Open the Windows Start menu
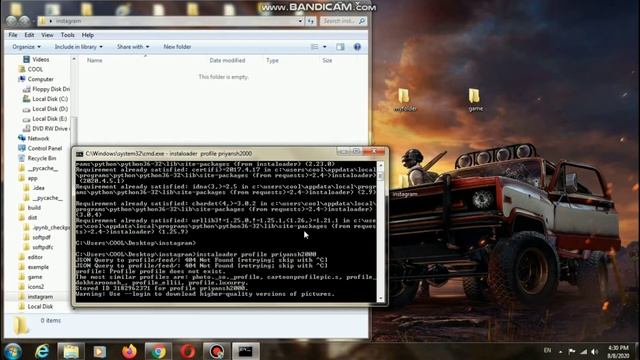640x360 pixels. pyautogui.click(x=13, y=351)
